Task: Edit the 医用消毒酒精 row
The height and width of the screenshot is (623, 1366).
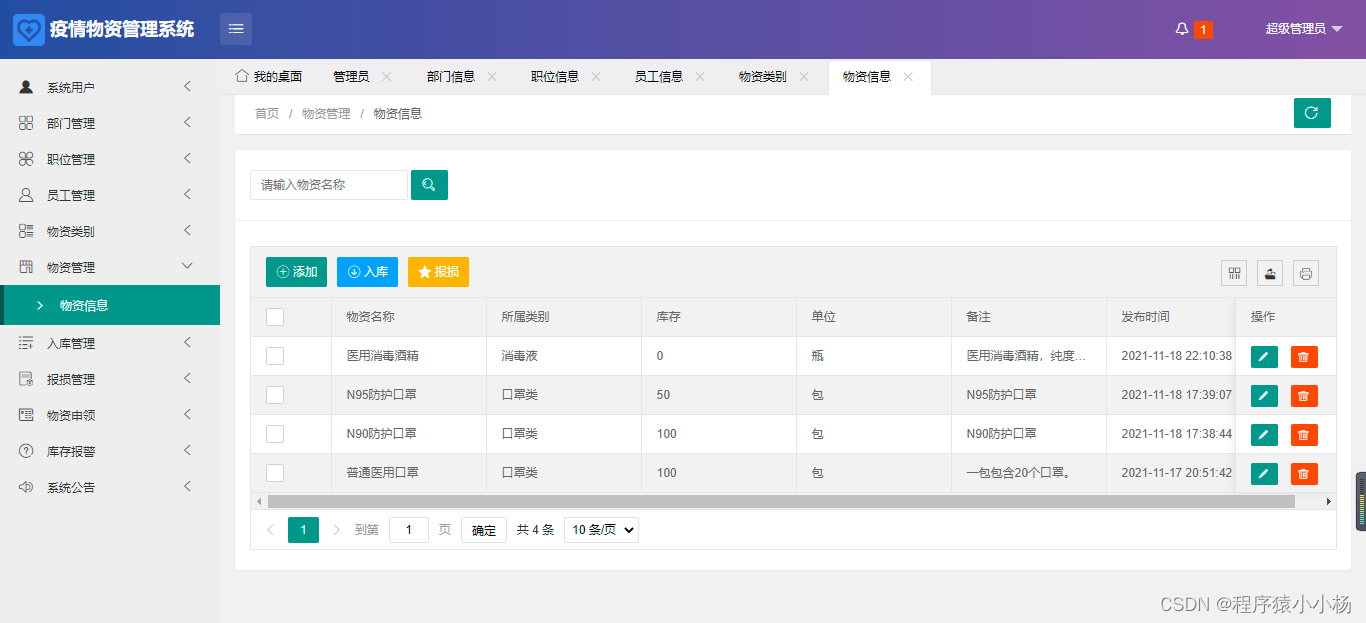Action: [x=1264, y=357]
